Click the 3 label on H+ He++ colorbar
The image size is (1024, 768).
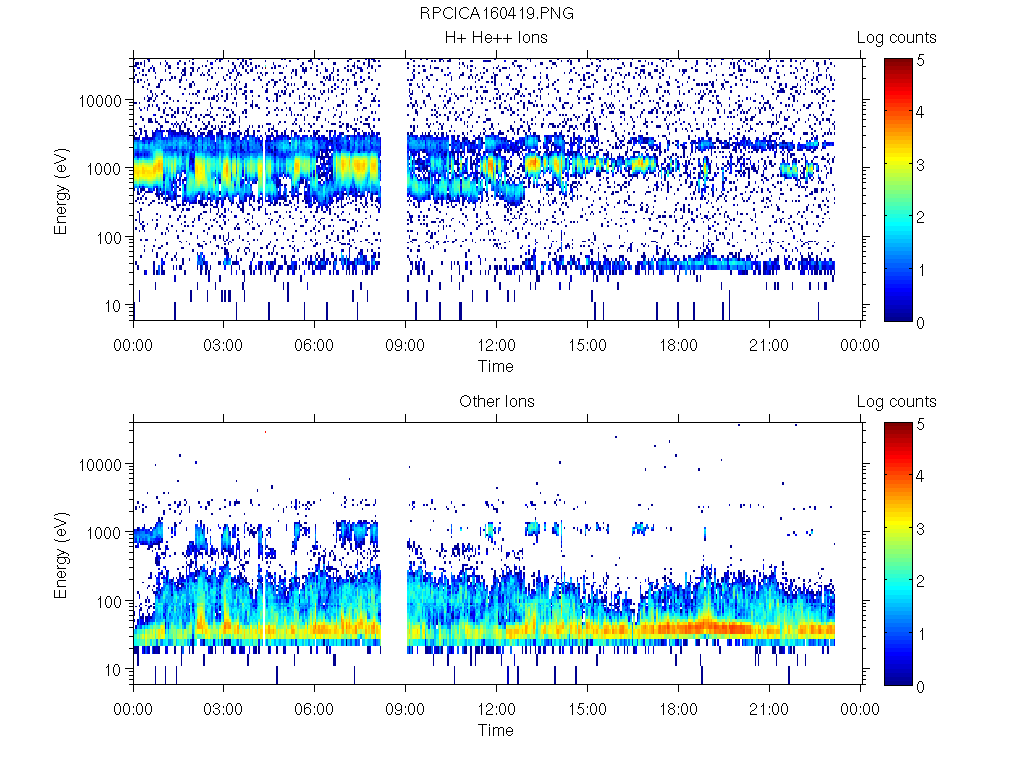[920, 165]
